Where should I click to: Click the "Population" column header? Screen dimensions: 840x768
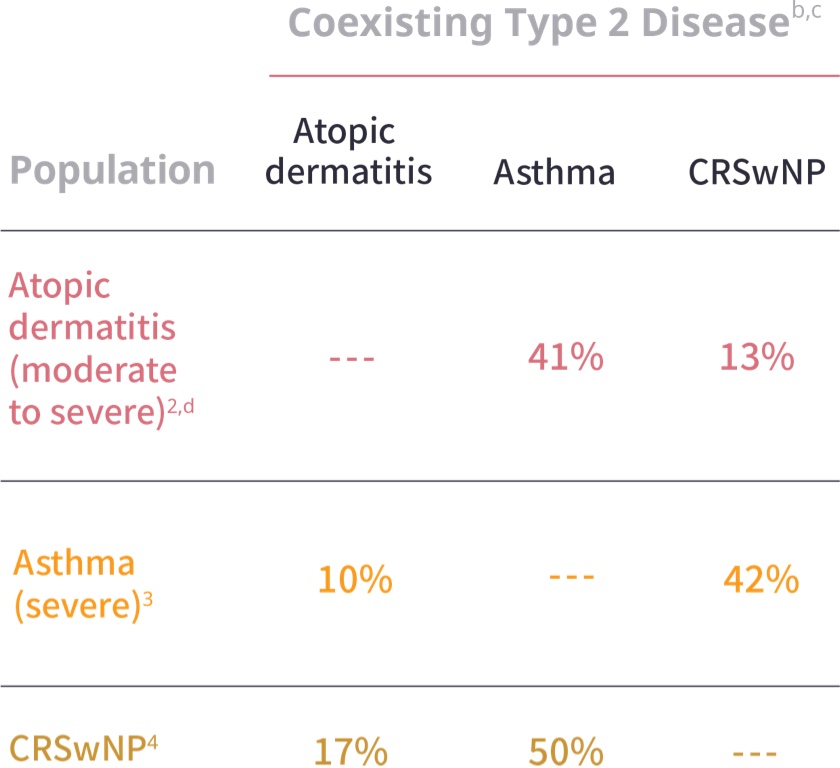pyautogui.click(x=112, y=171)
